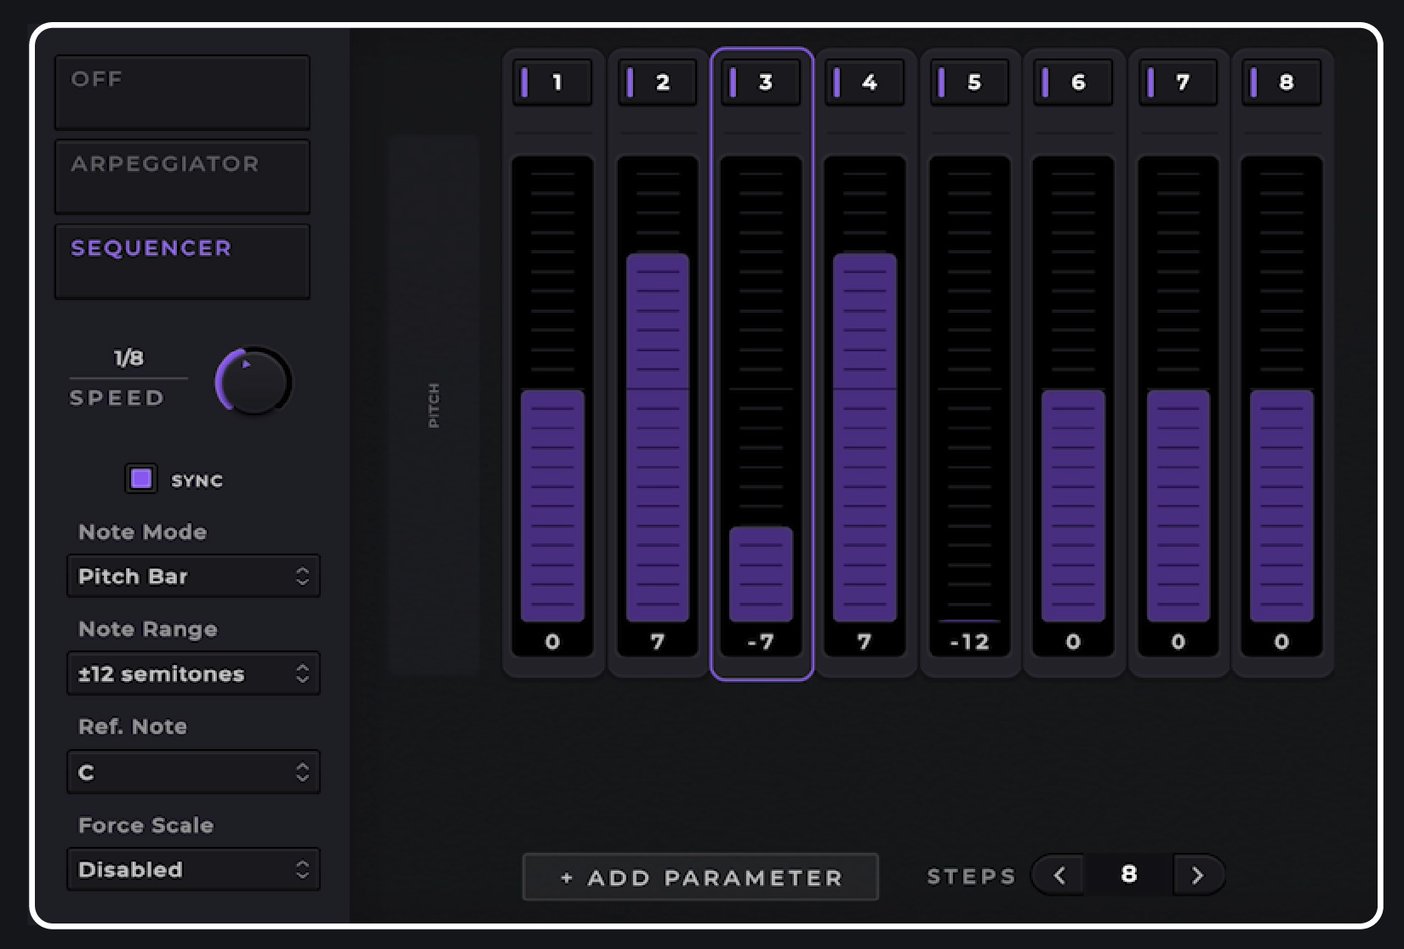This screenshot has width=1404, height=949.
Task: Select the OFF mode
Action: pyautogui.click(x=181, y=91)
